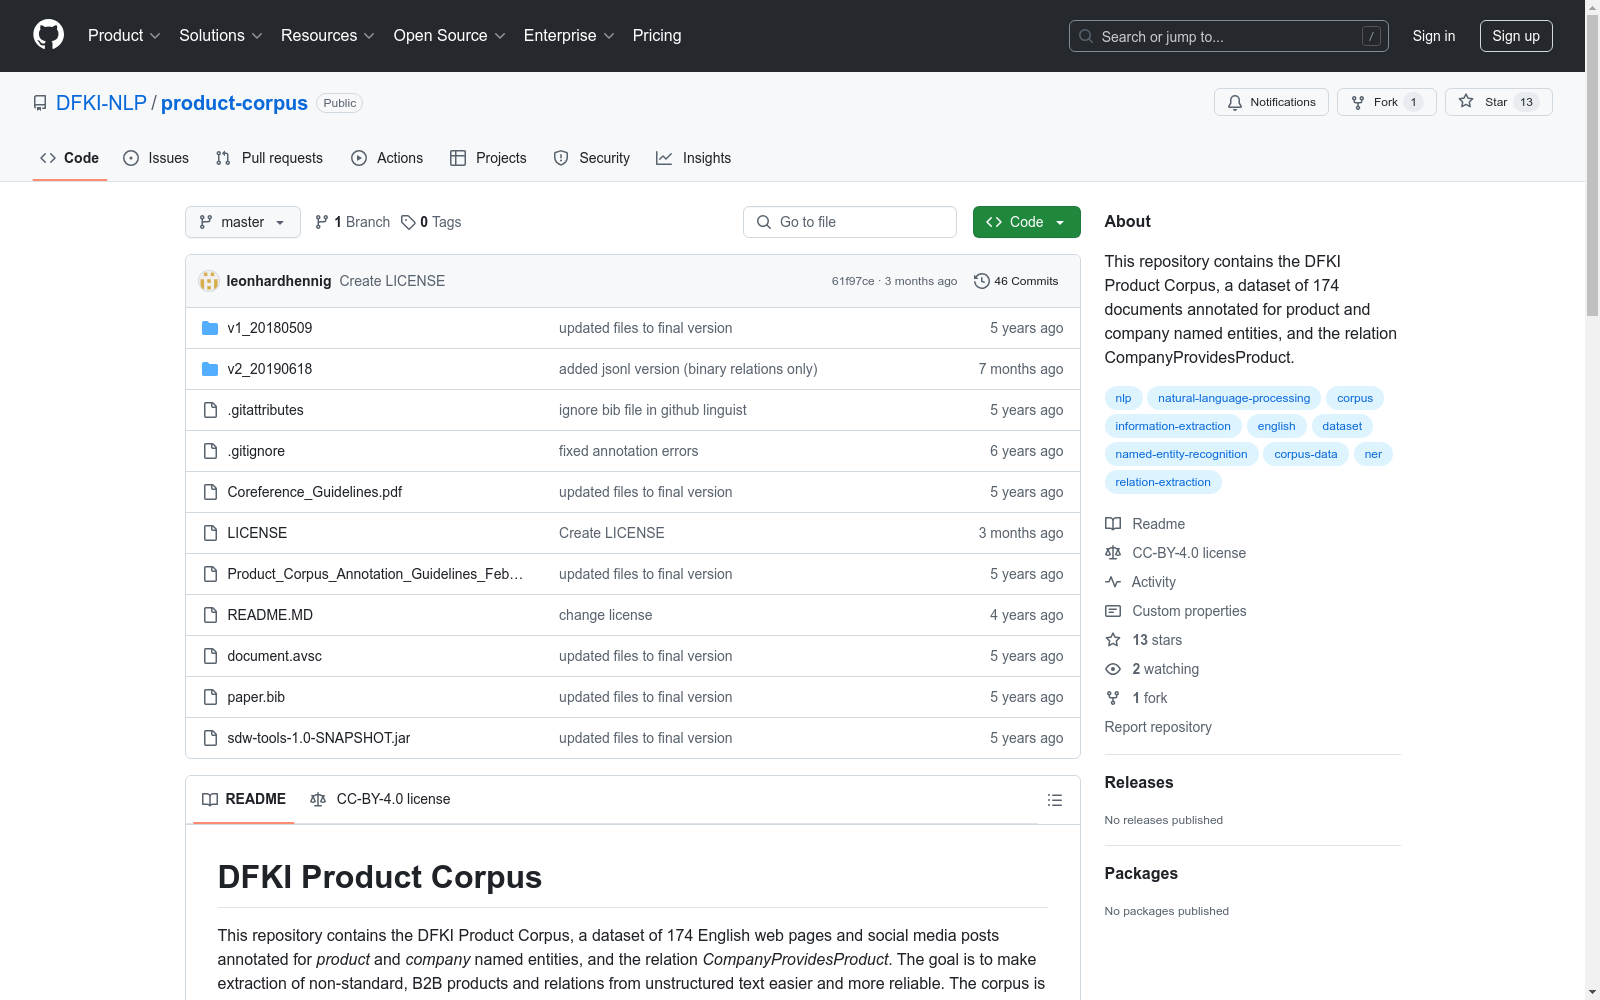This screenshot has height=1000, width=1600.
Task: Click the 'added jsonl version' commit message
Action: coord(688,369)
